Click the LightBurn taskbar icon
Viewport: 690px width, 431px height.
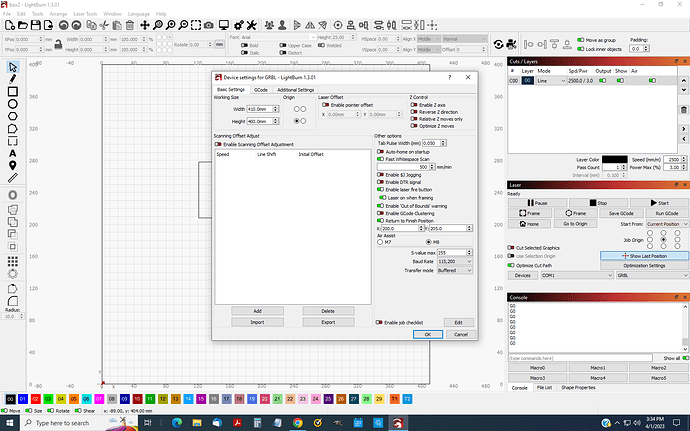[398, 423]
